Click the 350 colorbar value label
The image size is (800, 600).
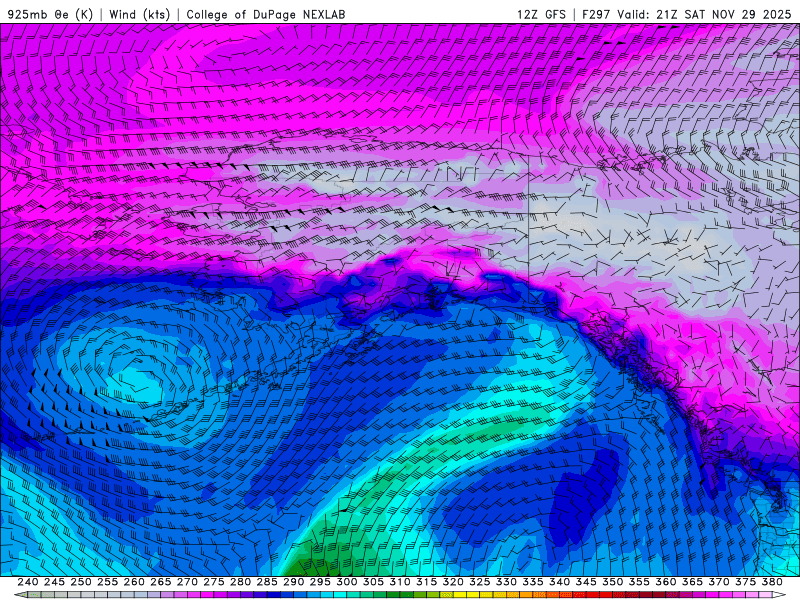tap(612, 582)
